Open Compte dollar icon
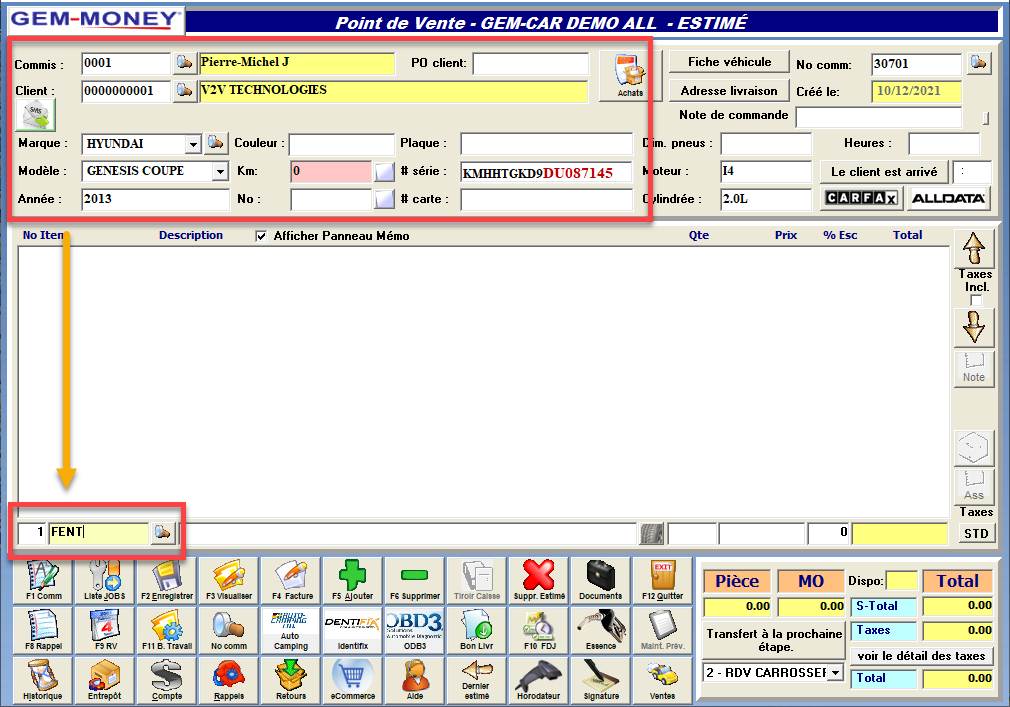Image resolution: width=1010 pixels, height=707 pixels. [x=167, y=681]
